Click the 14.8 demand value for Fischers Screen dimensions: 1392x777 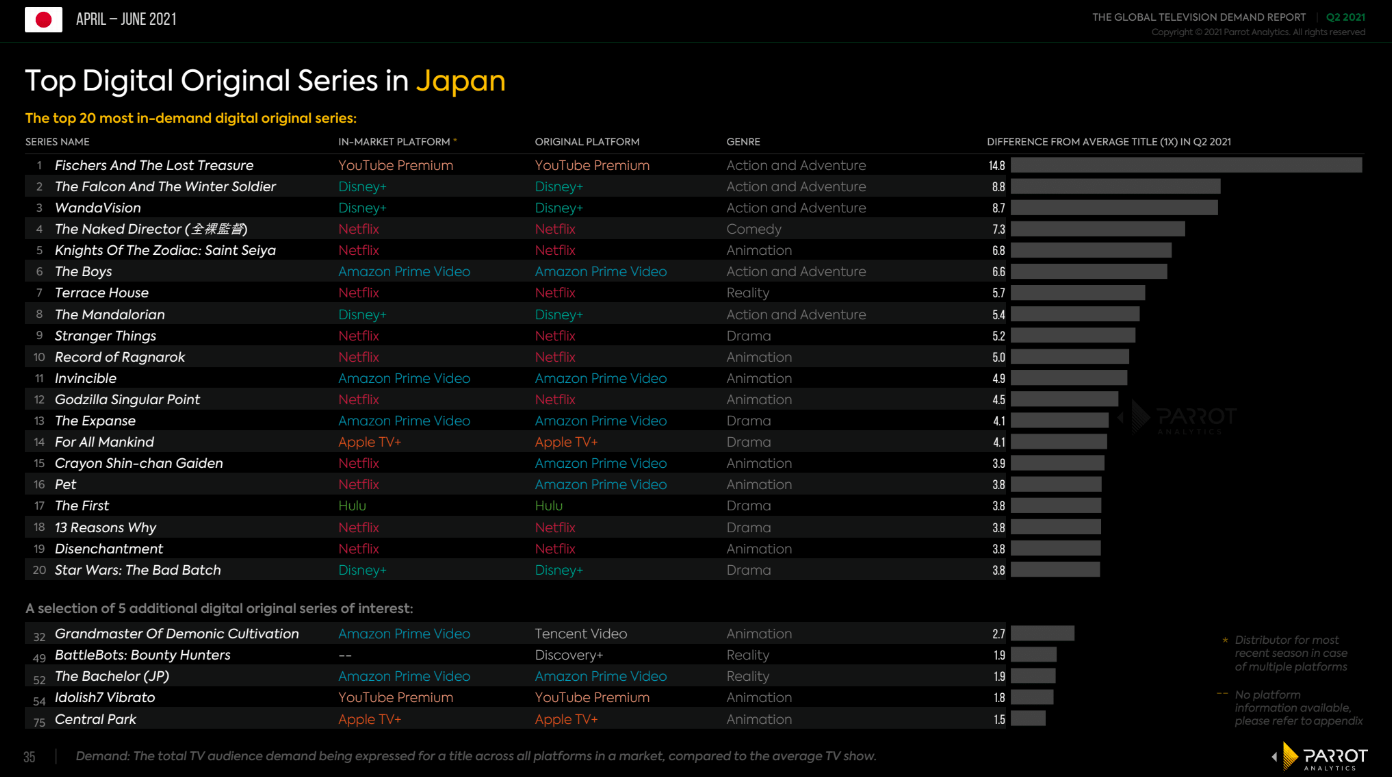coord(996,165)
